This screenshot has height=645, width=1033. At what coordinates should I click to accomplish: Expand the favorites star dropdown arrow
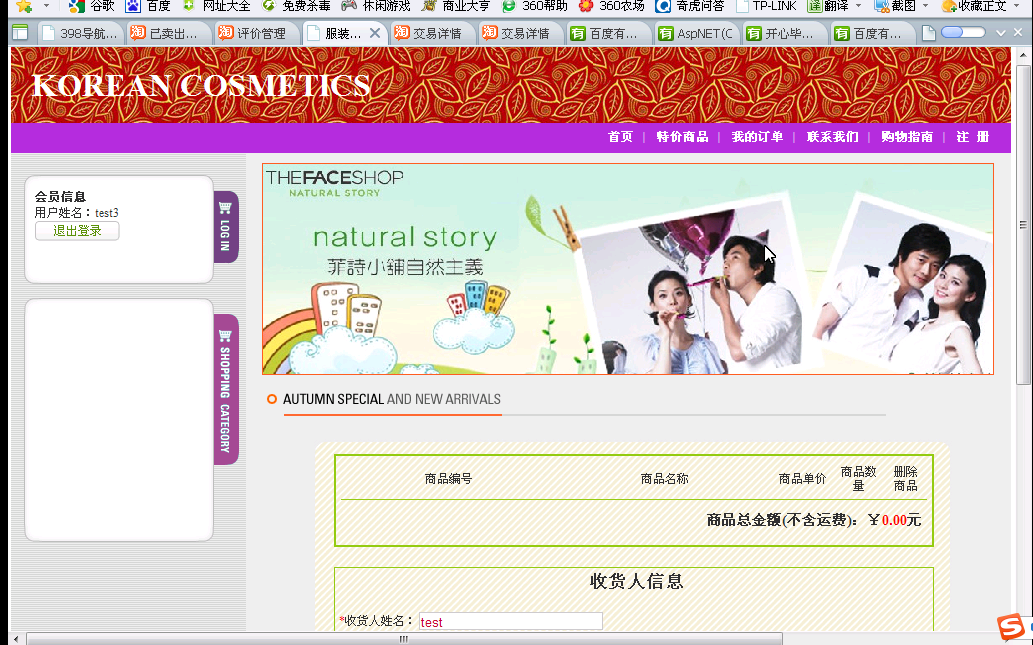[46, 6]
